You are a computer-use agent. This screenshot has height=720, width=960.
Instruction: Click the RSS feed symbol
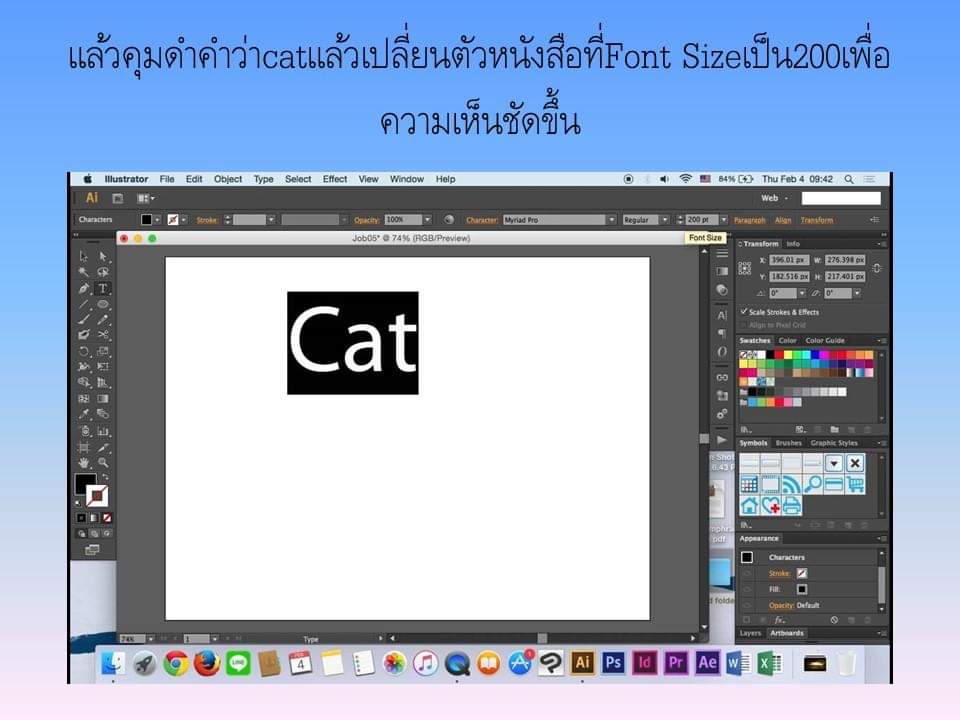[791, 484]
